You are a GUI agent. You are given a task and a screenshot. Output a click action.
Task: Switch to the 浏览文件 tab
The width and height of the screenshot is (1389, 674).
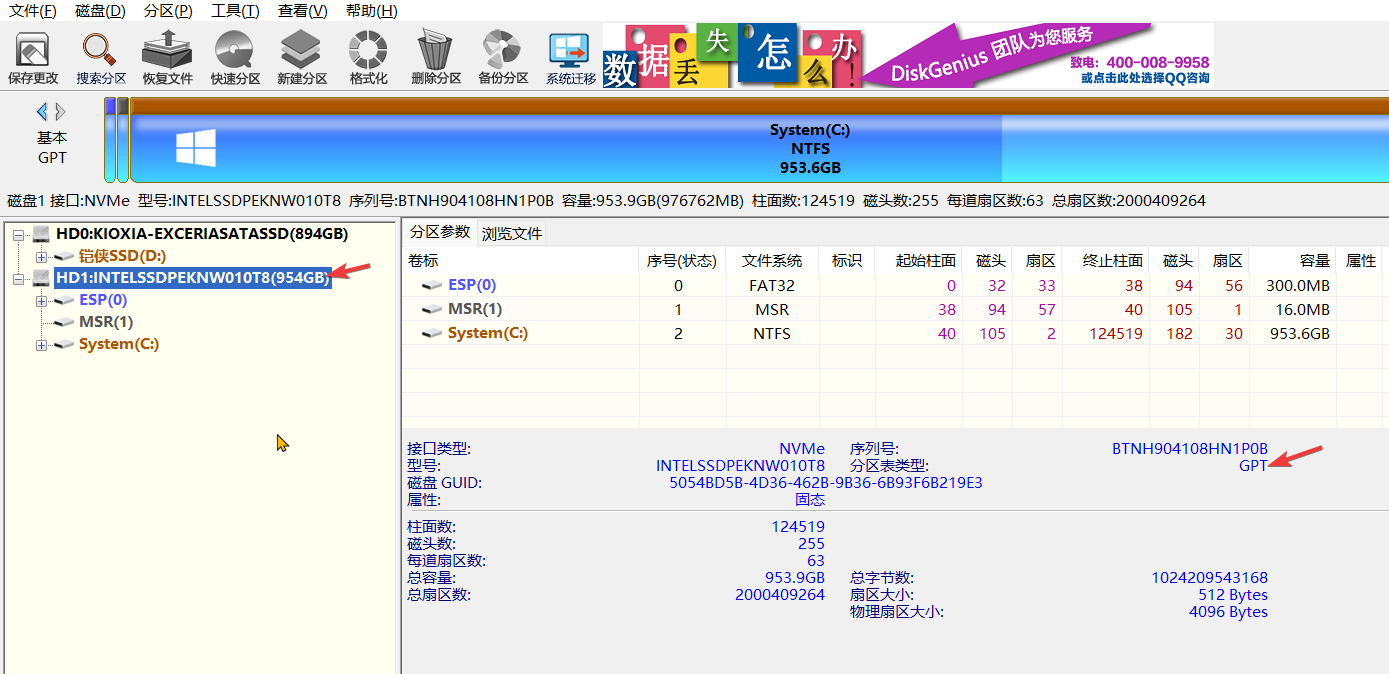coord(512,234)
